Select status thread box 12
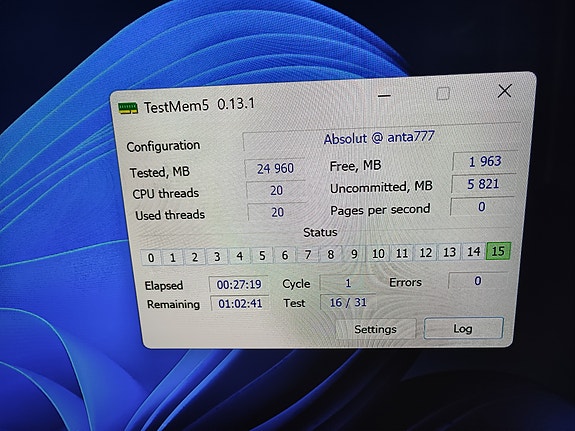Viewport: 575px width, 431px height. [x=425, y=252]
